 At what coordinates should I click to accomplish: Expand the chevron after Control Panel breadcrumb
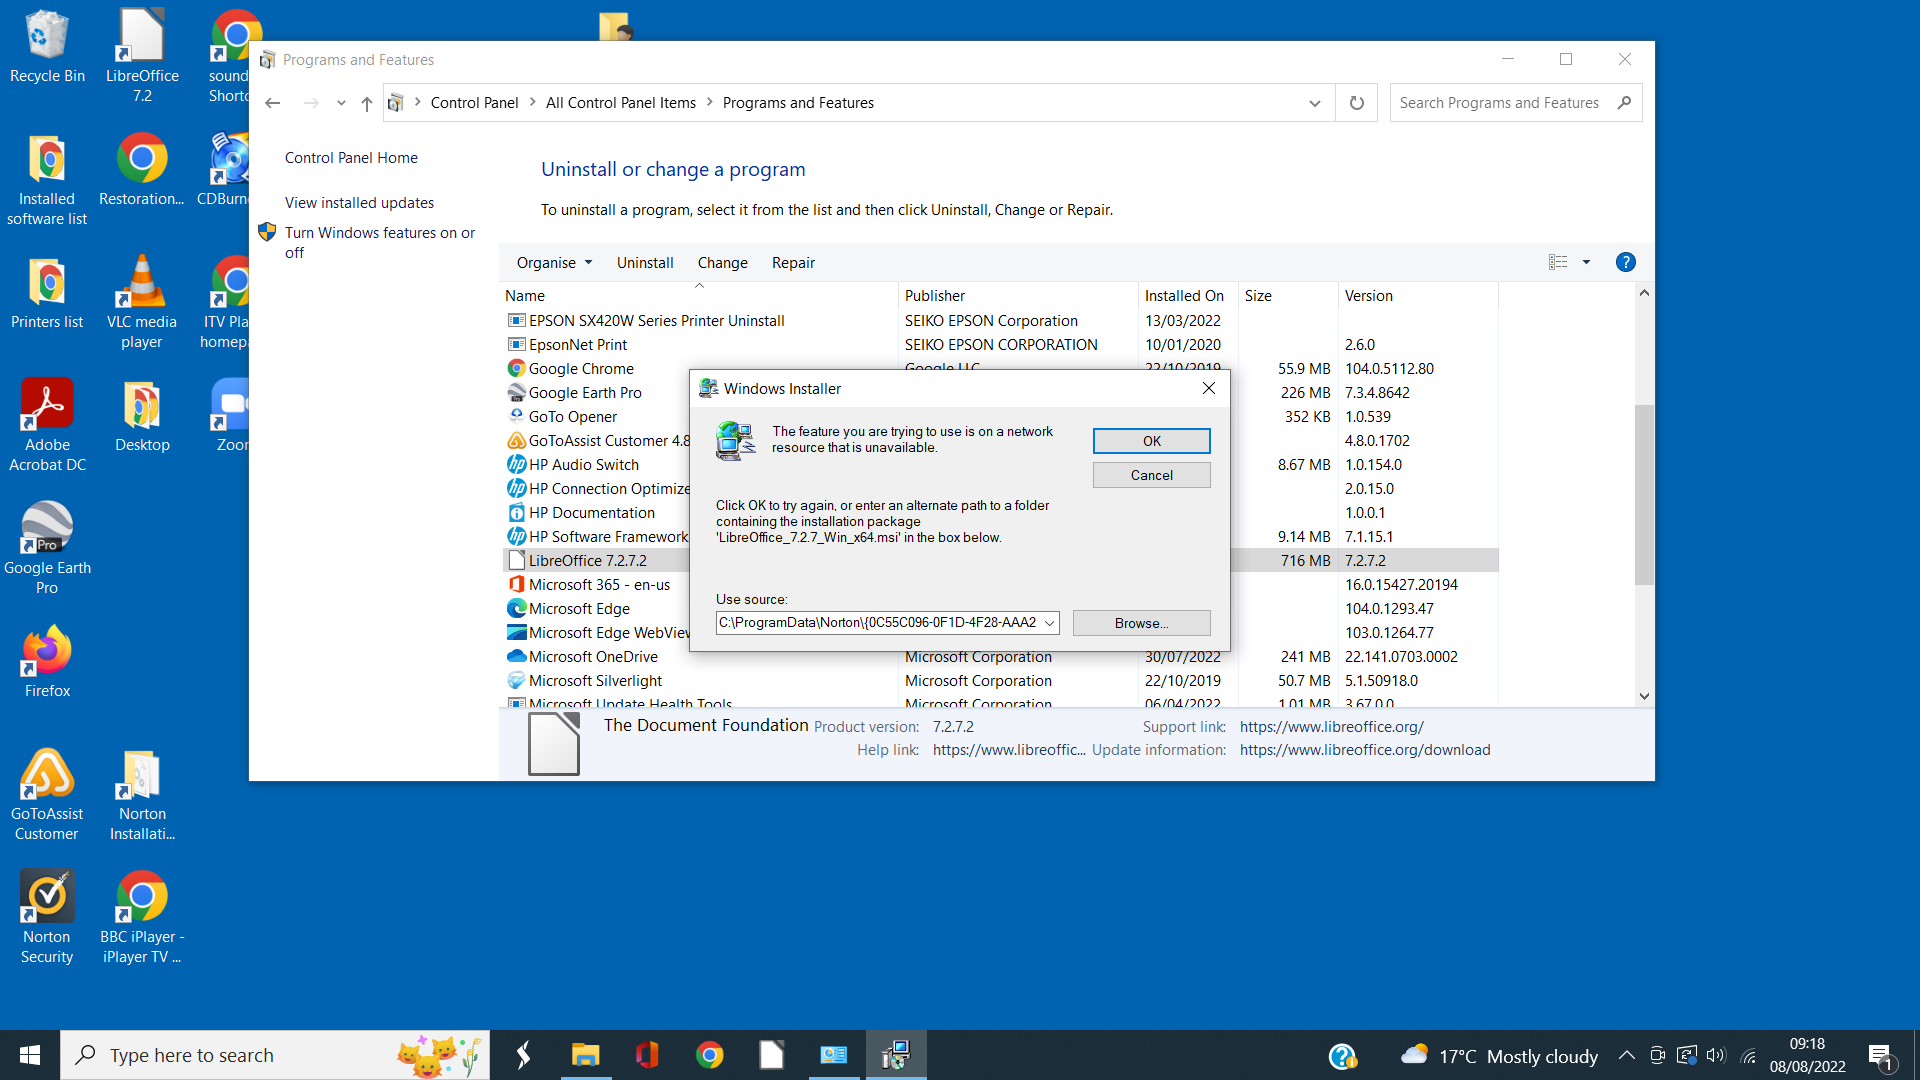[x=532, y=102]
